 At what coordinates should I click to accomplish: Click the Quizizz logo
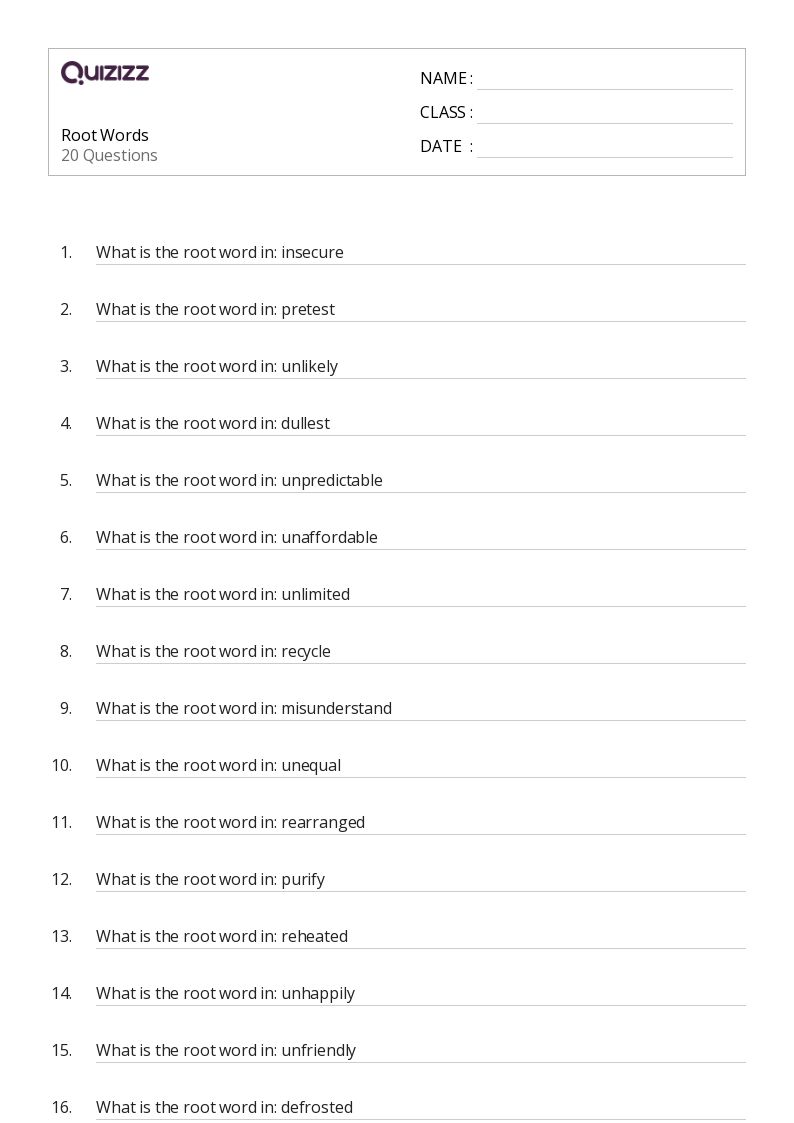pos(105,73)
